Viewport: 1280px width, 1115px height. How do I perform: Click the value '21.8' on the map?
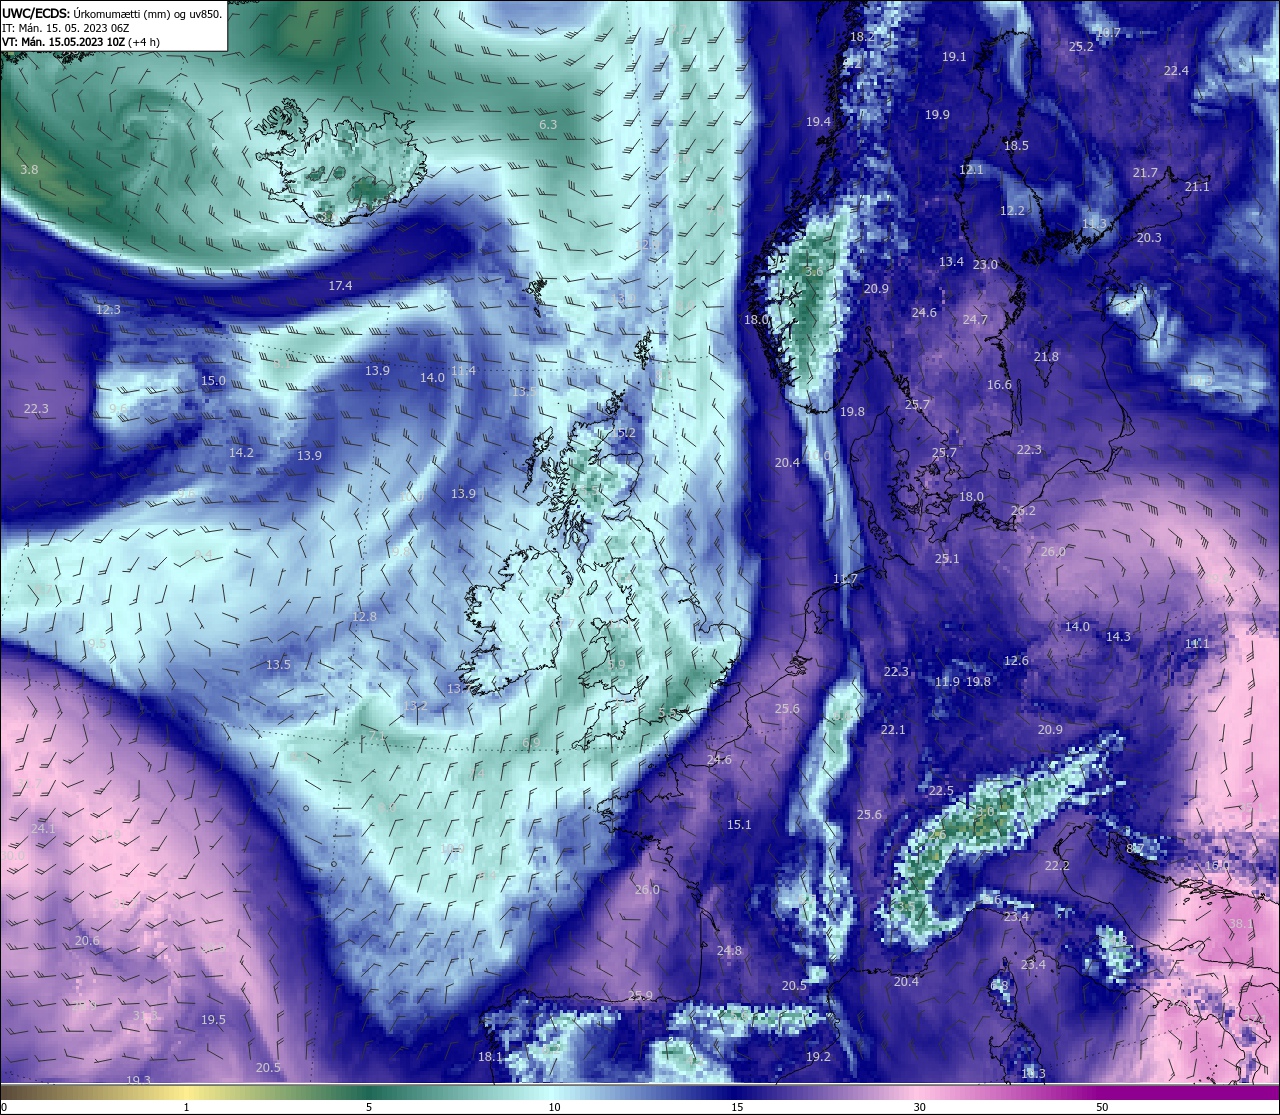(x=1046, y=357)
